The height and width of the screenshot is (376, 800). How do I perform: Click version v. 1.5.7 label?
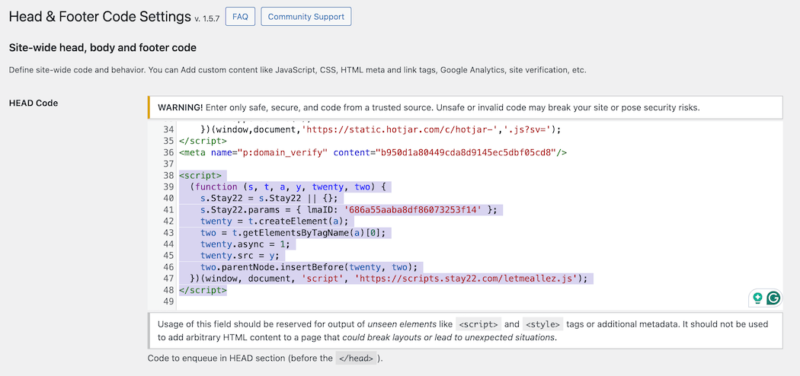[x=207, y=19]
